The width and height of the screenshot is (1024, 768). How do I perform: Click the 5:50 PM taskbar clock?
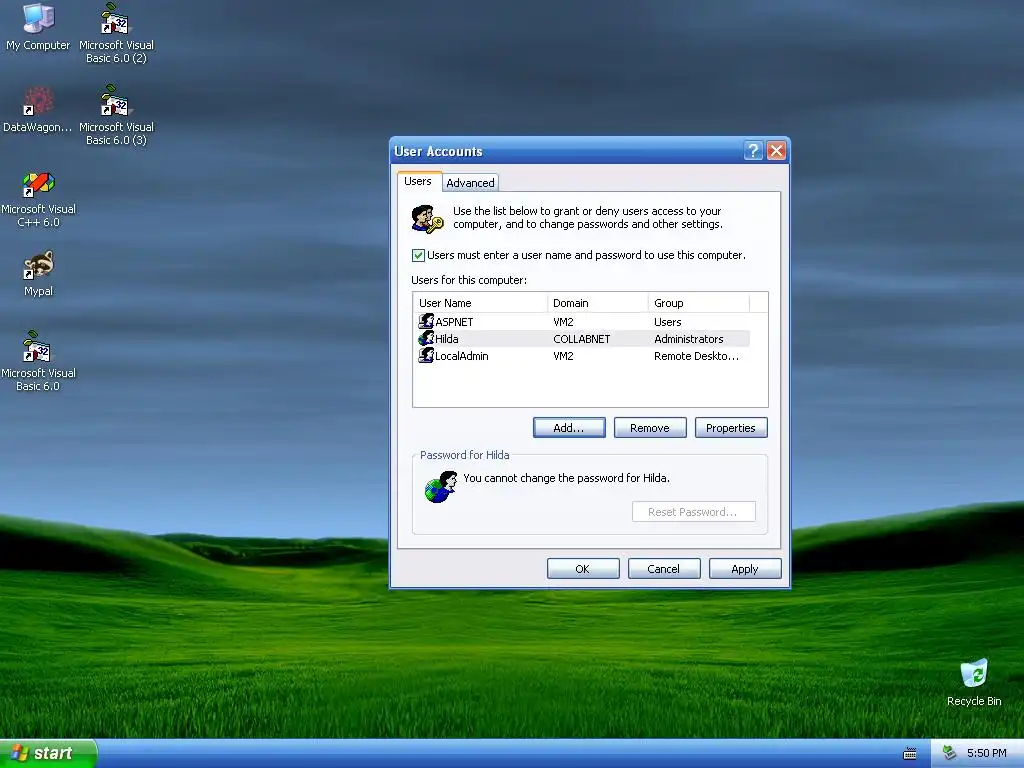click(987, 753)
